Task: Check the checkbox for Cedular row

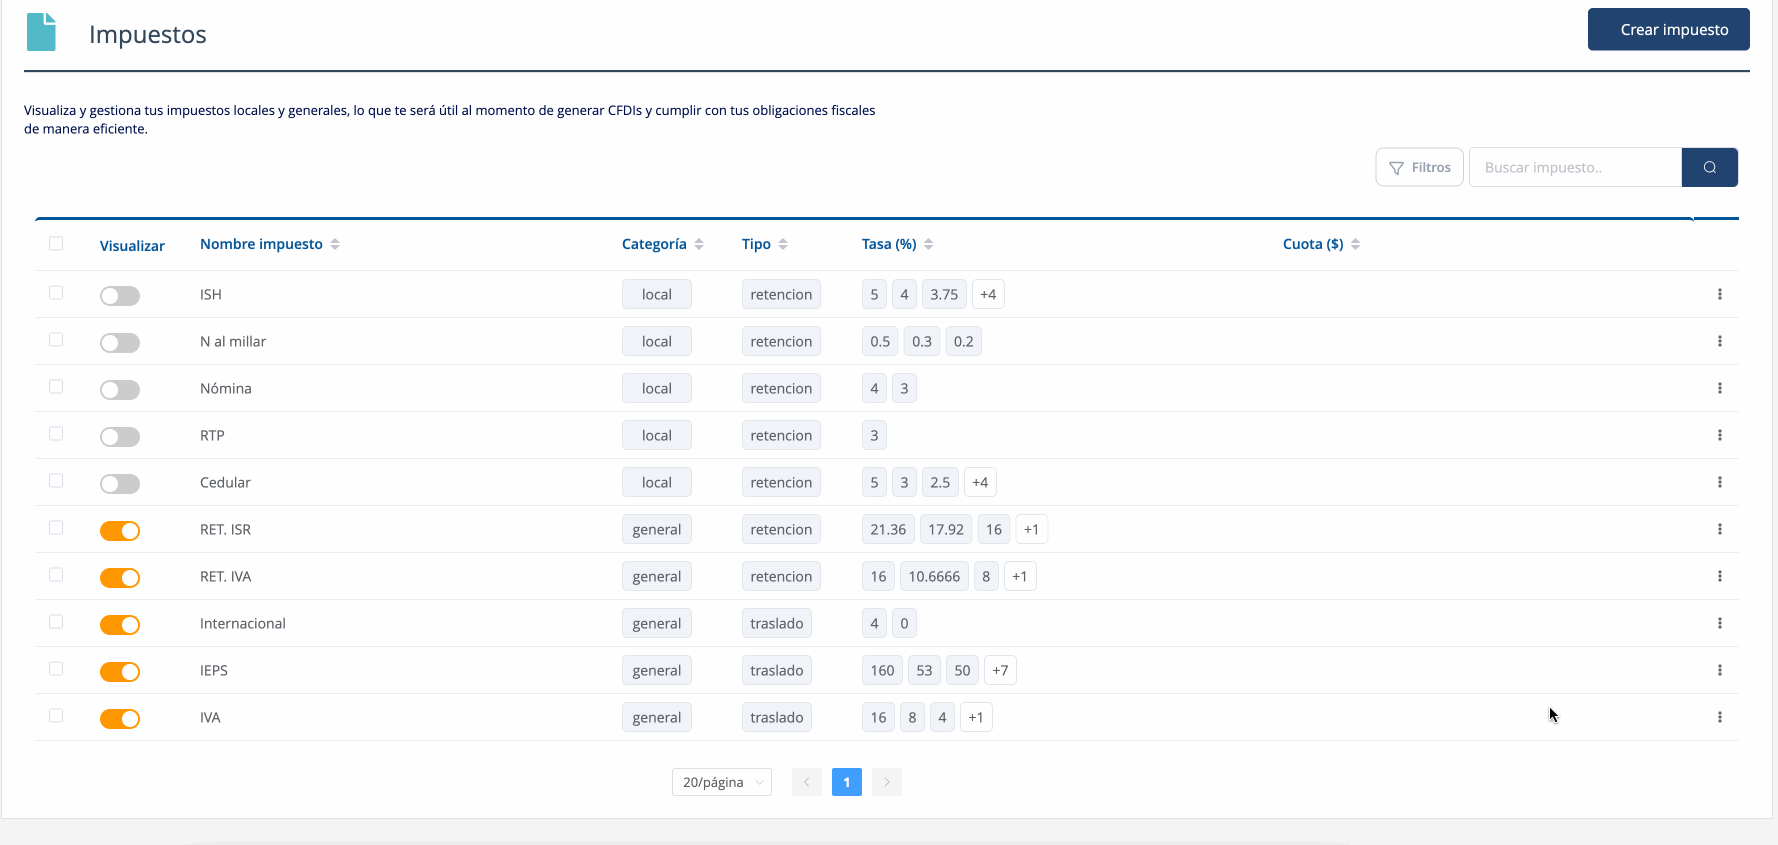Action: [56, 480]
